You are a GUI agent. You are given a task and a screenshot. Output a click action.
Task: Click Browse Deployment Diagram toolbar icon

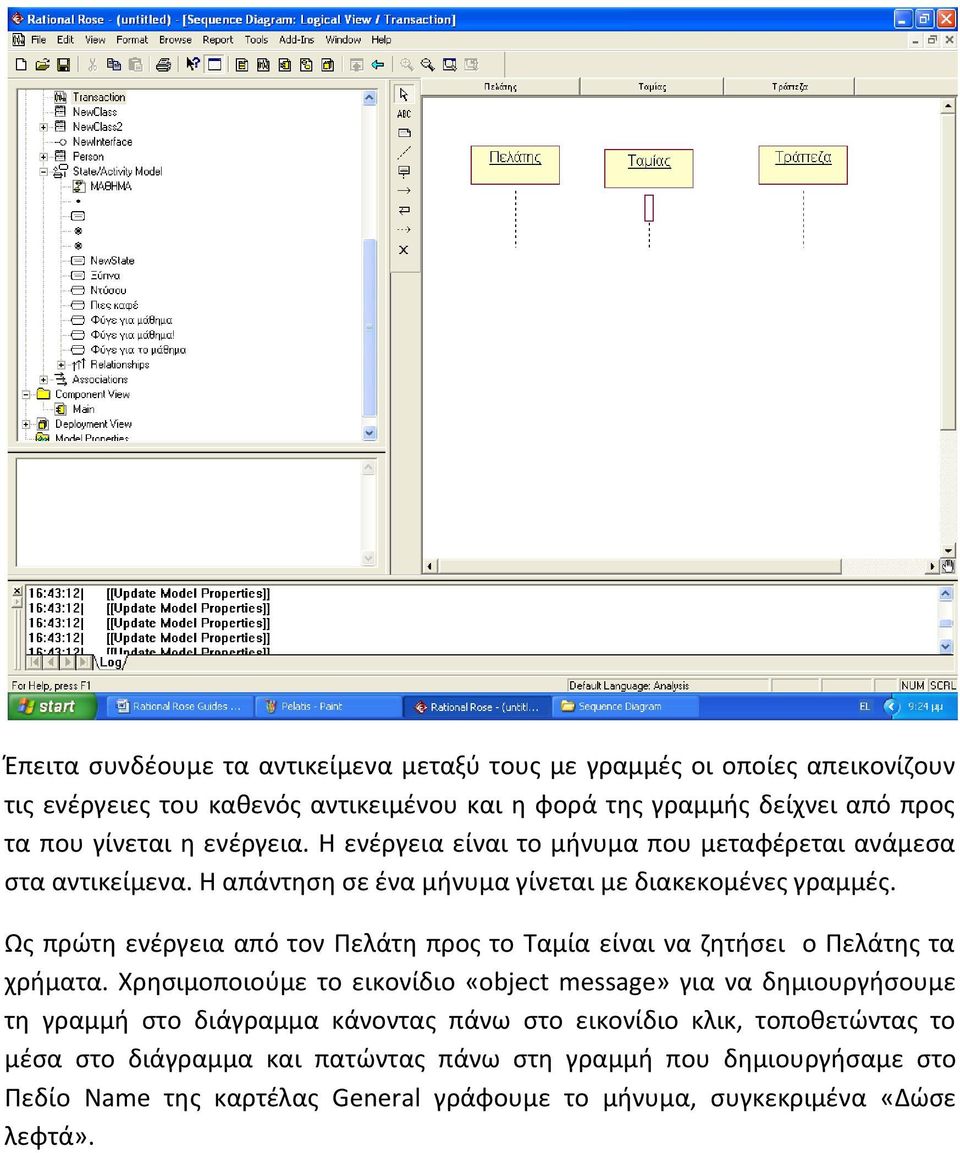(x=328, y=65)
